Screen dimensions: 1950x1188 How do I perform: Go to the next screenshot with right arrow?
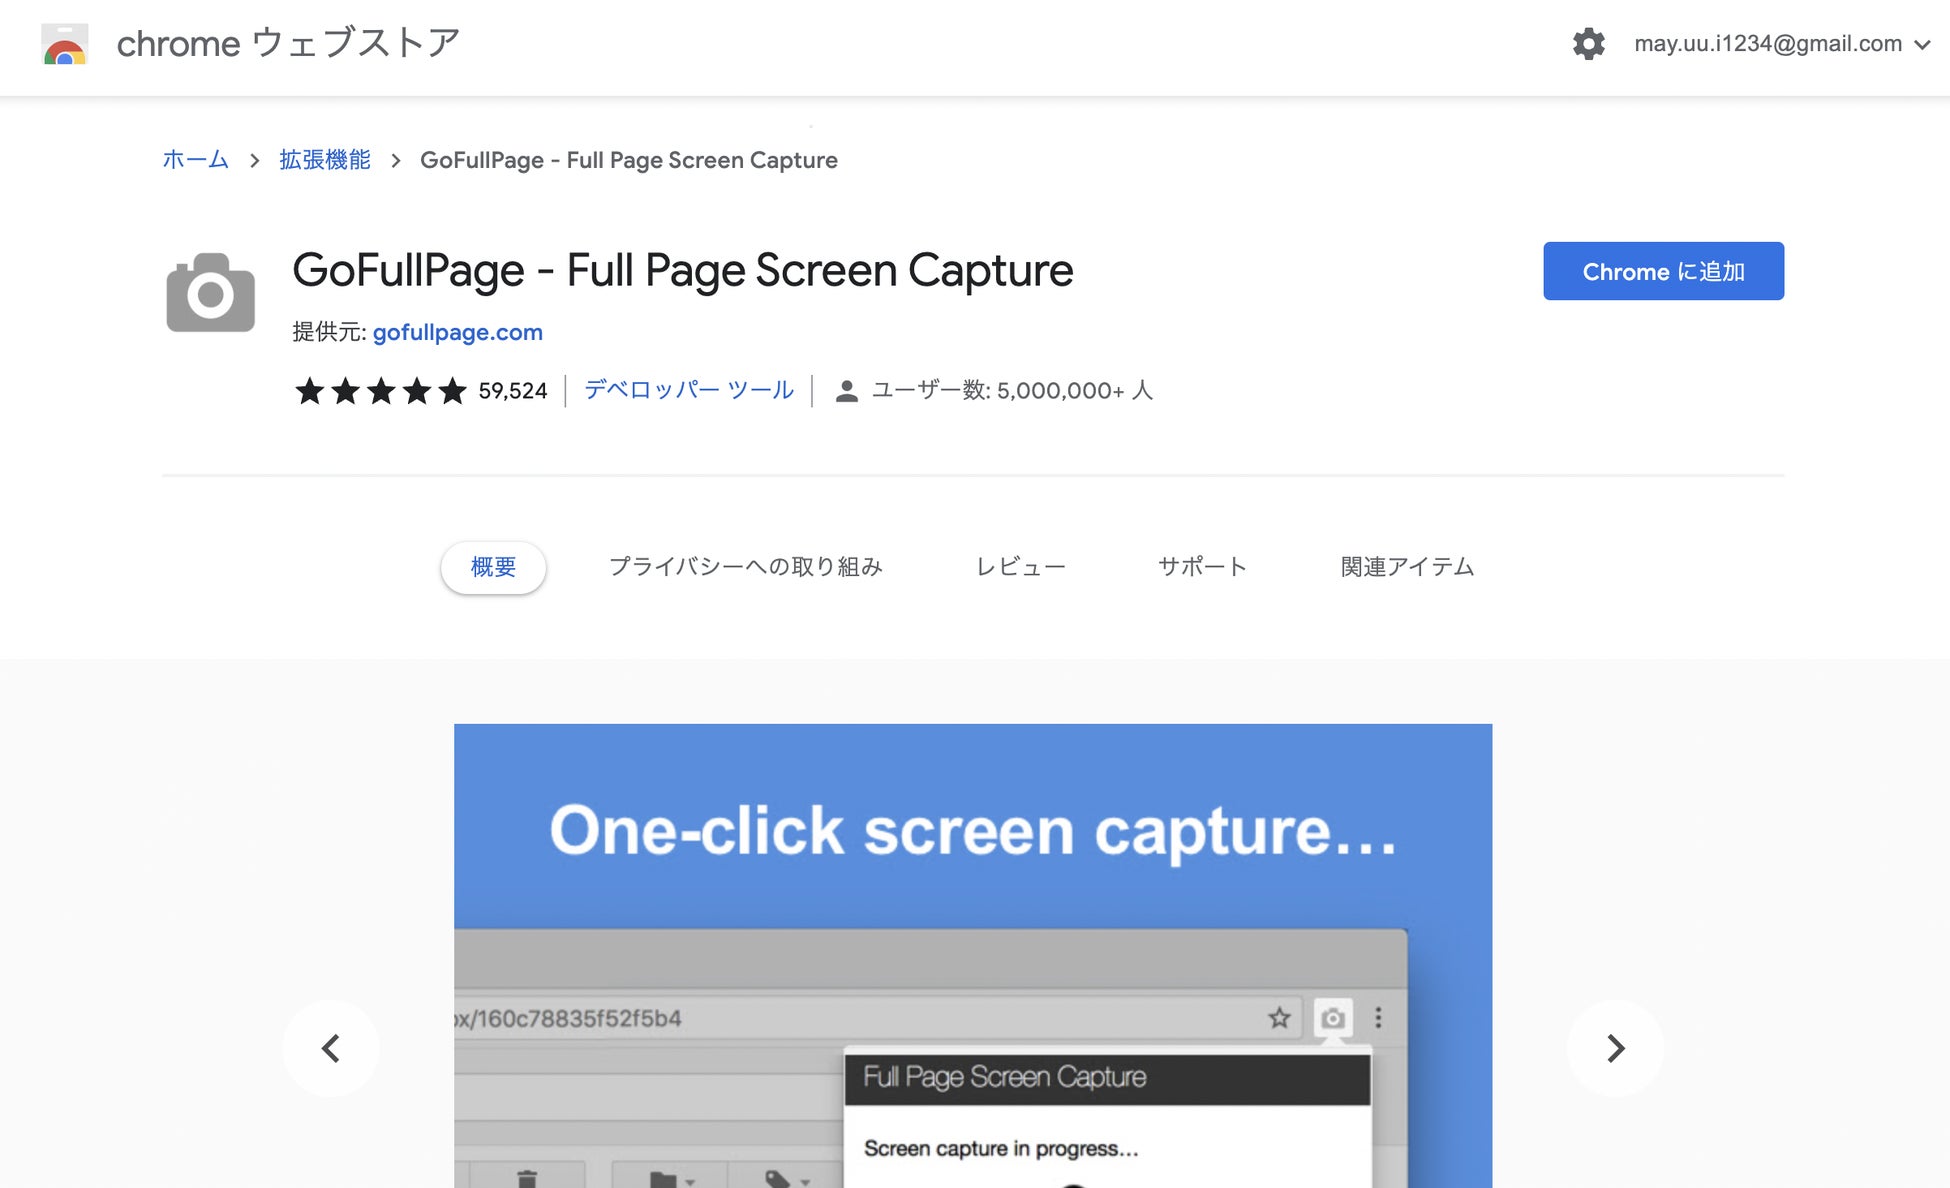[1615, 1048]
